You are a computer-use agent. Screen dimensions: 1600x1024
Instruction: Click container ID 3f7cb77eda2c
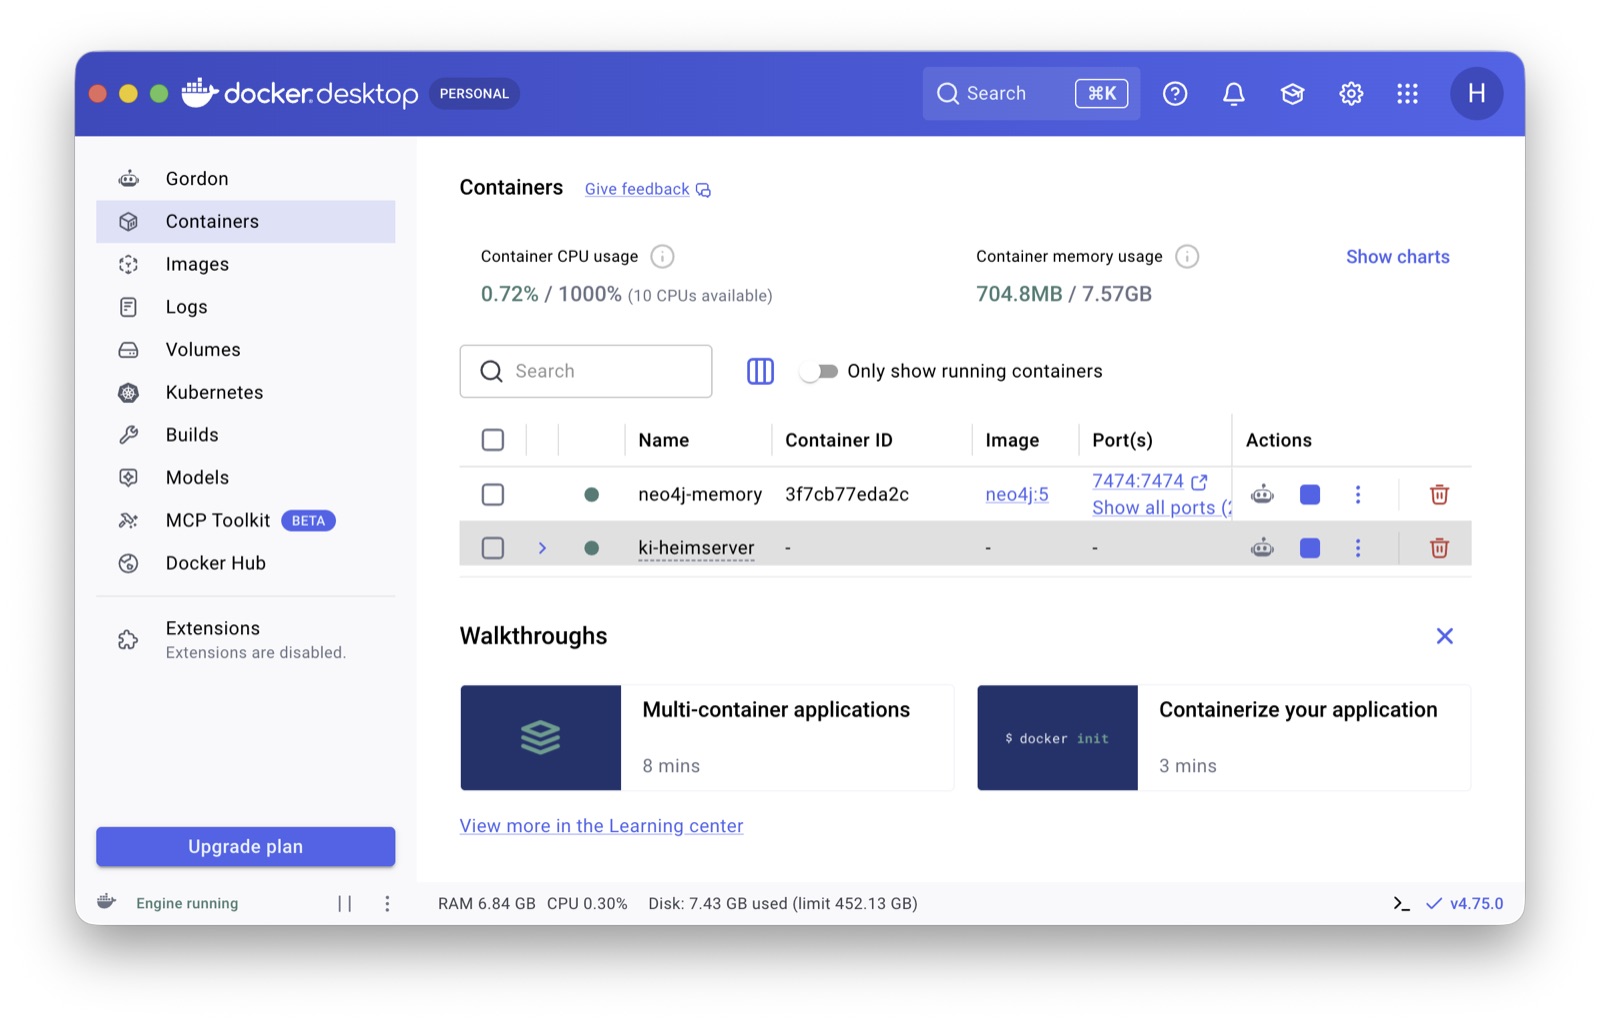847,494
